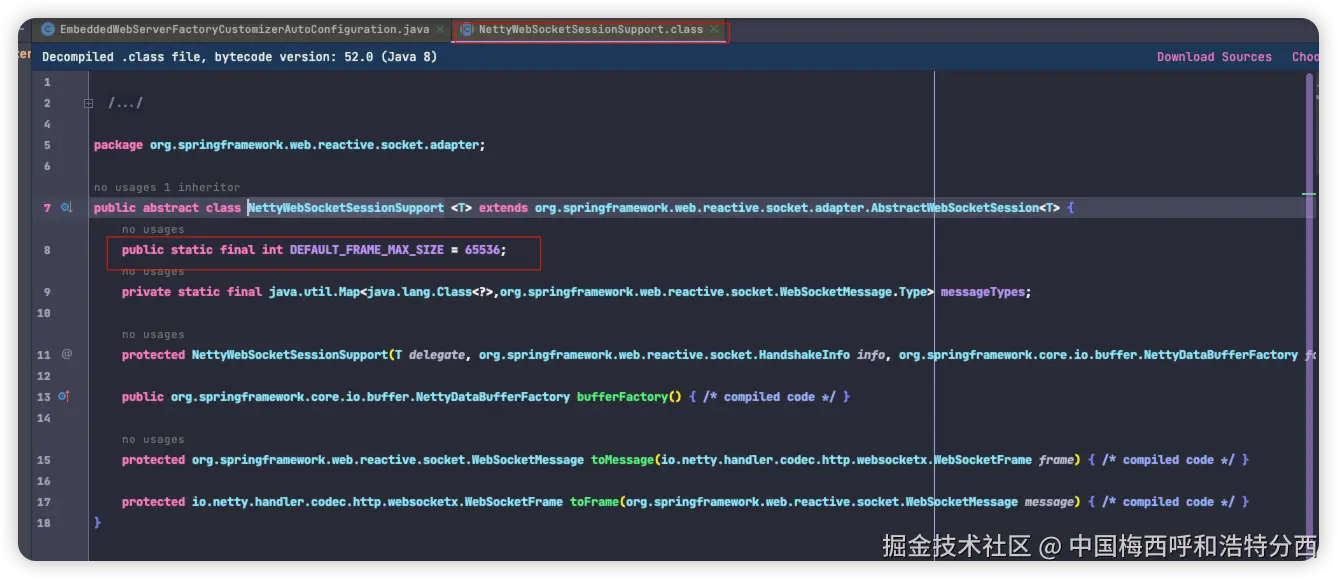1337x579 pixels.
Task: Click the 65536 value on line 8
Action: click(x=482, y=250)
